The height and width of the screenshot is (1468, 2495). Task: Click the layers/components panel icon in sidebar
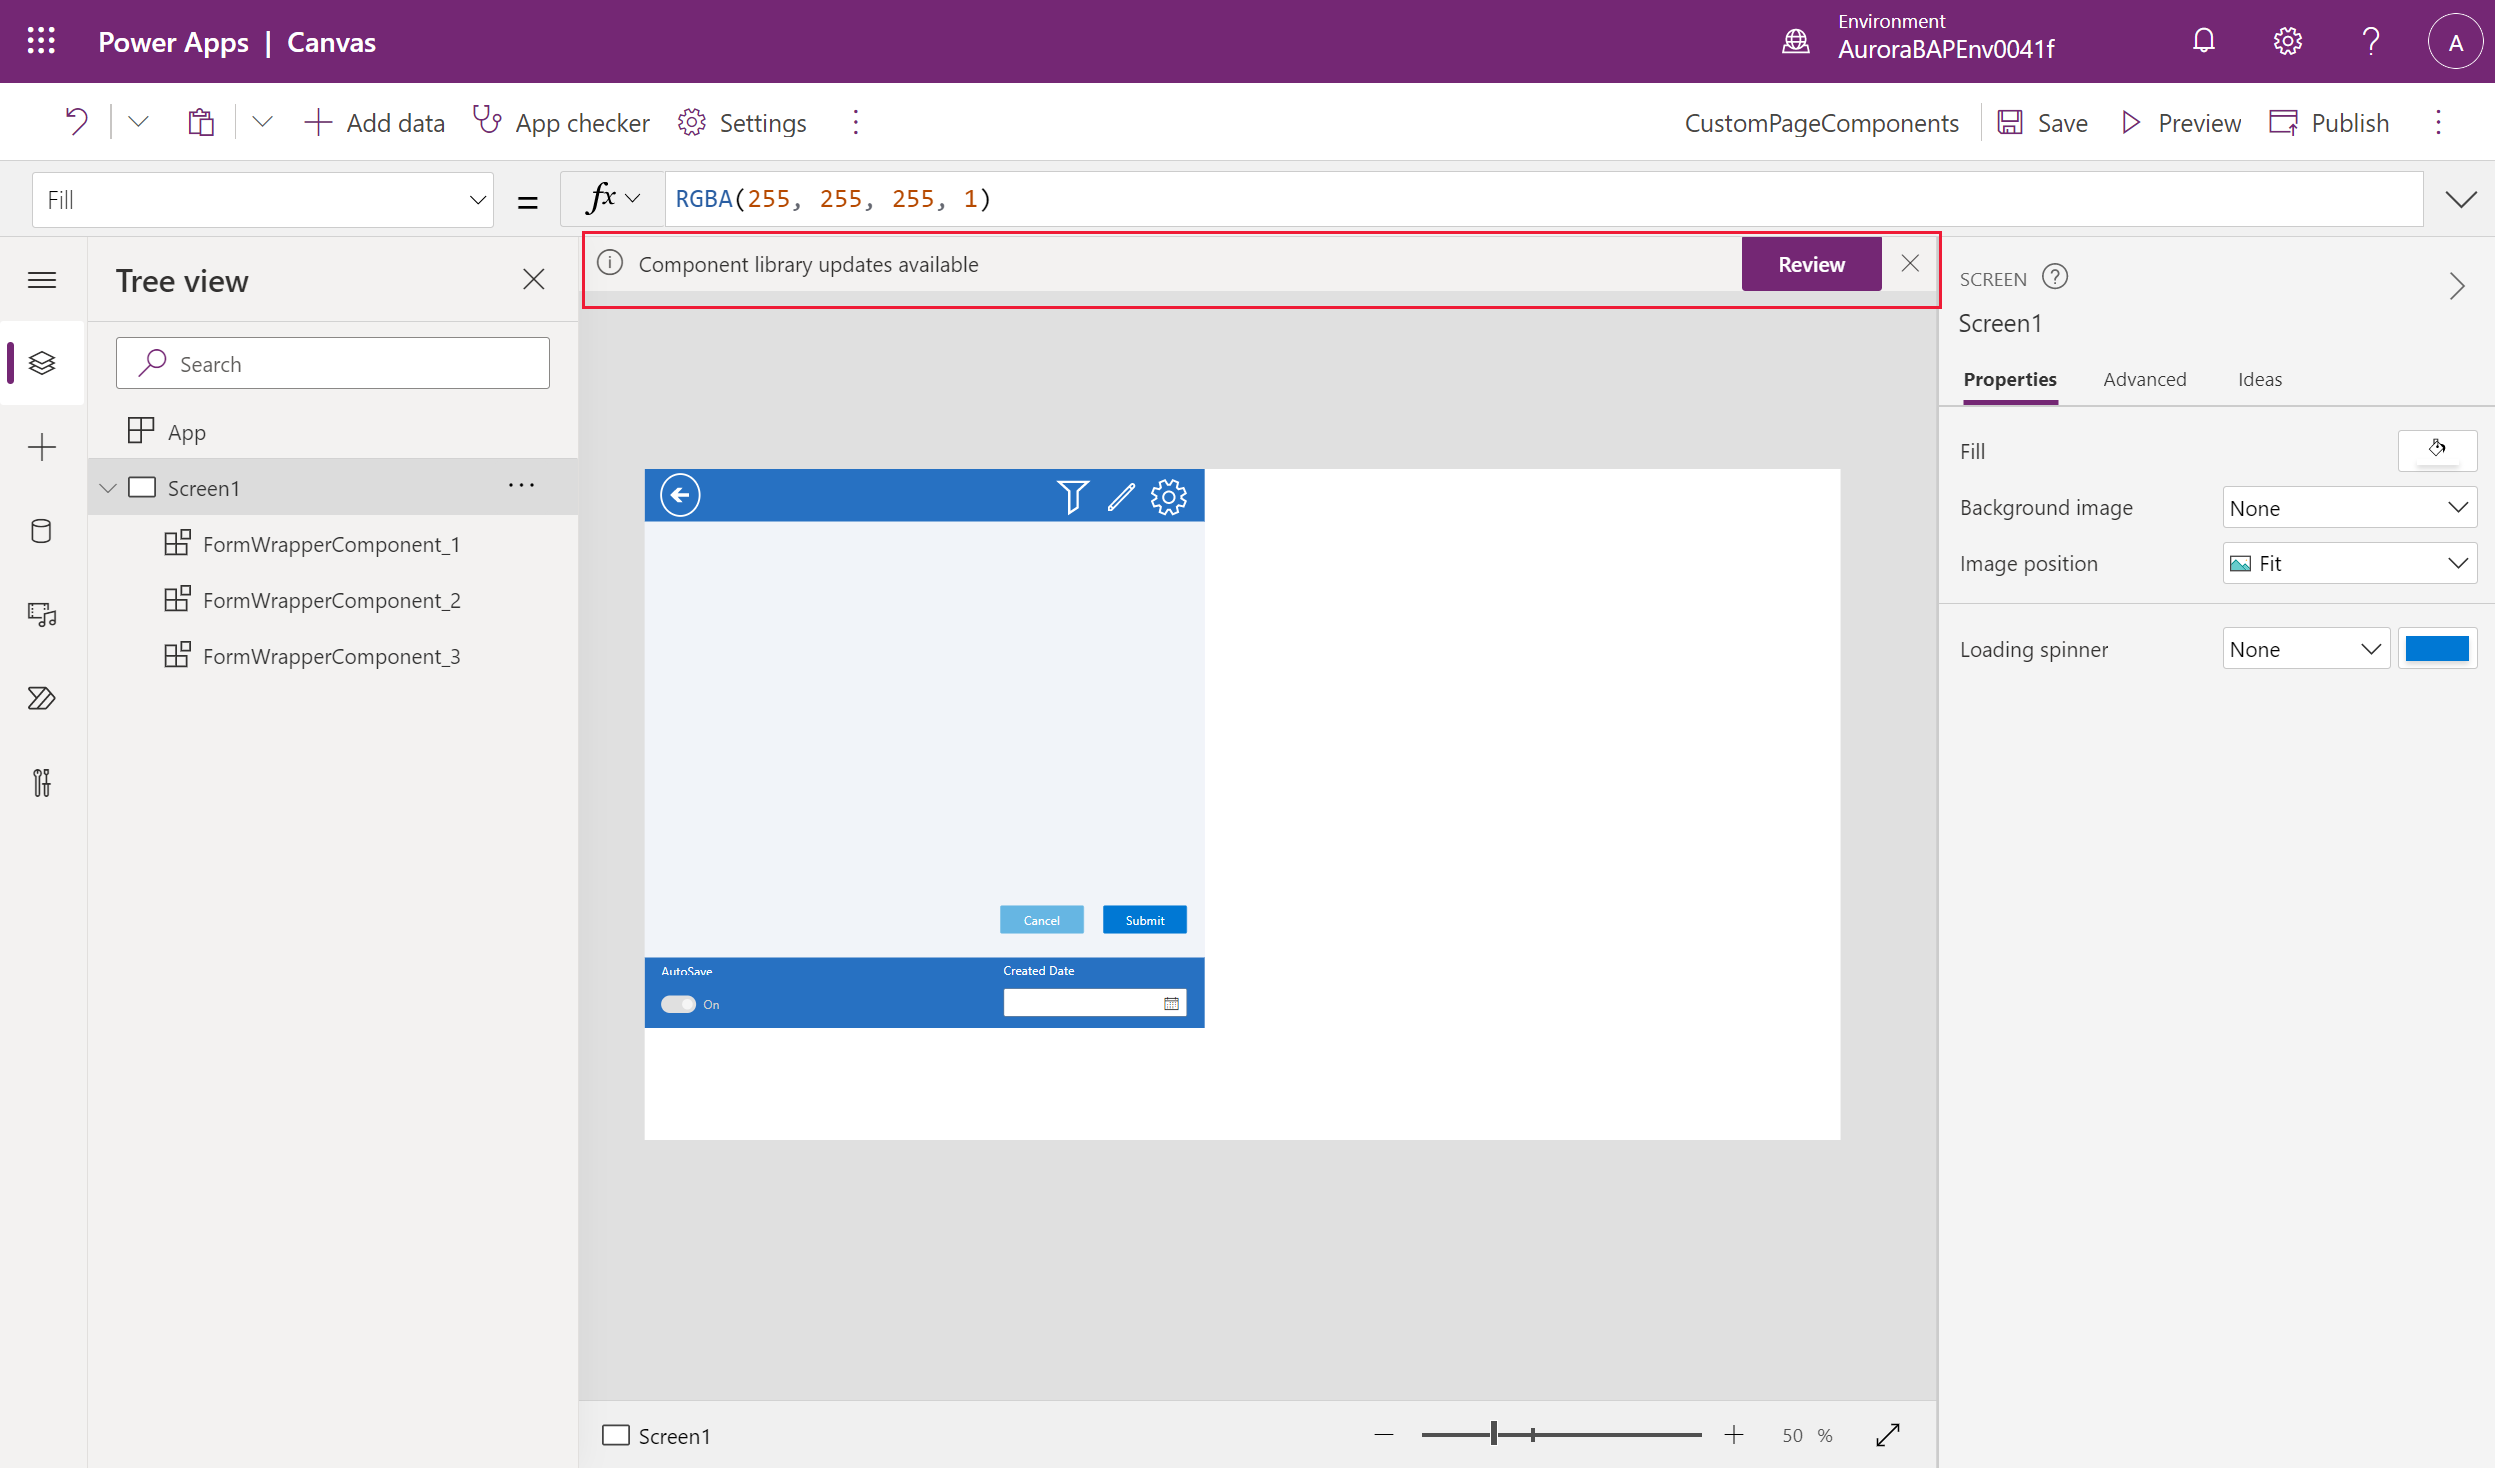[42, 362]
